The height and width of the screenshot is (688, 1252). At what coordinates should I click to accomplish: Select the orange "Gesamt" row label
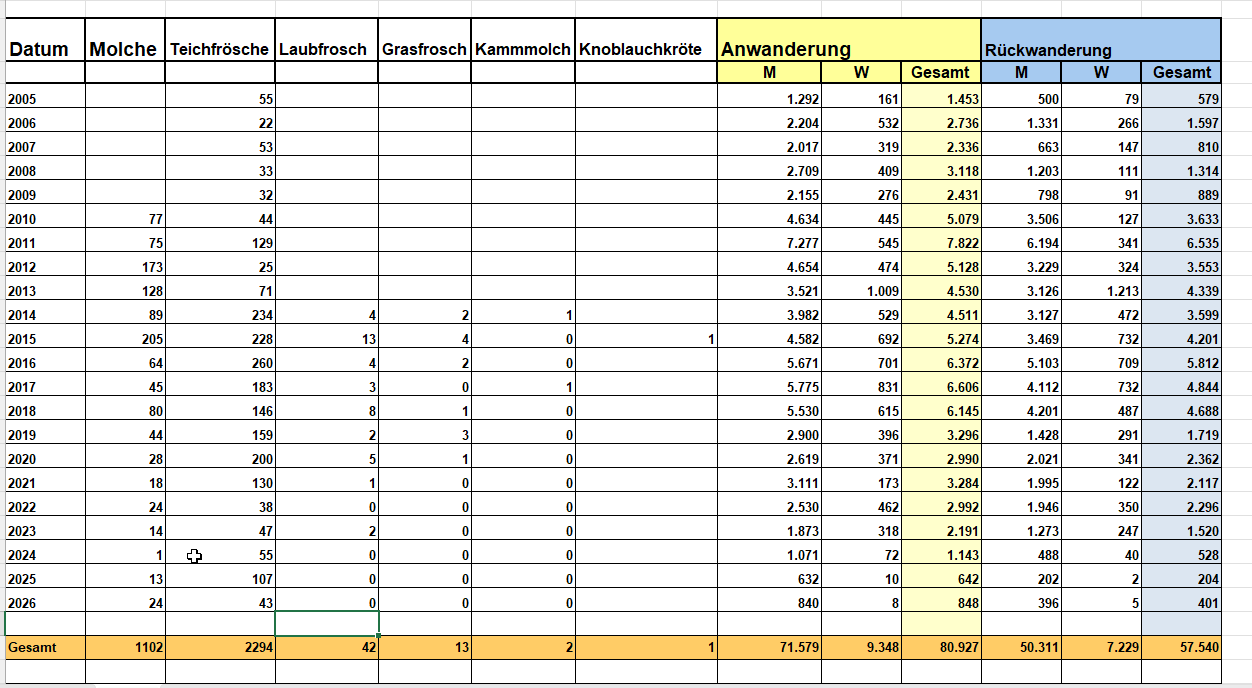33,647
